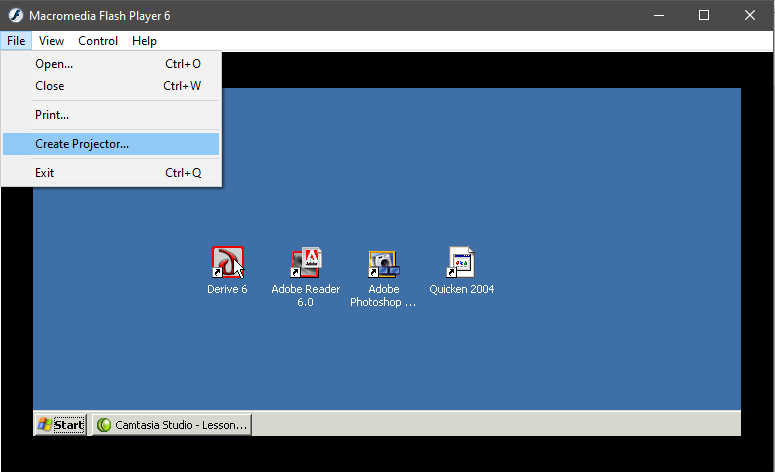Screen dimensions: 775x472
Task: Click the Start button label
Action: click(69, 425)
